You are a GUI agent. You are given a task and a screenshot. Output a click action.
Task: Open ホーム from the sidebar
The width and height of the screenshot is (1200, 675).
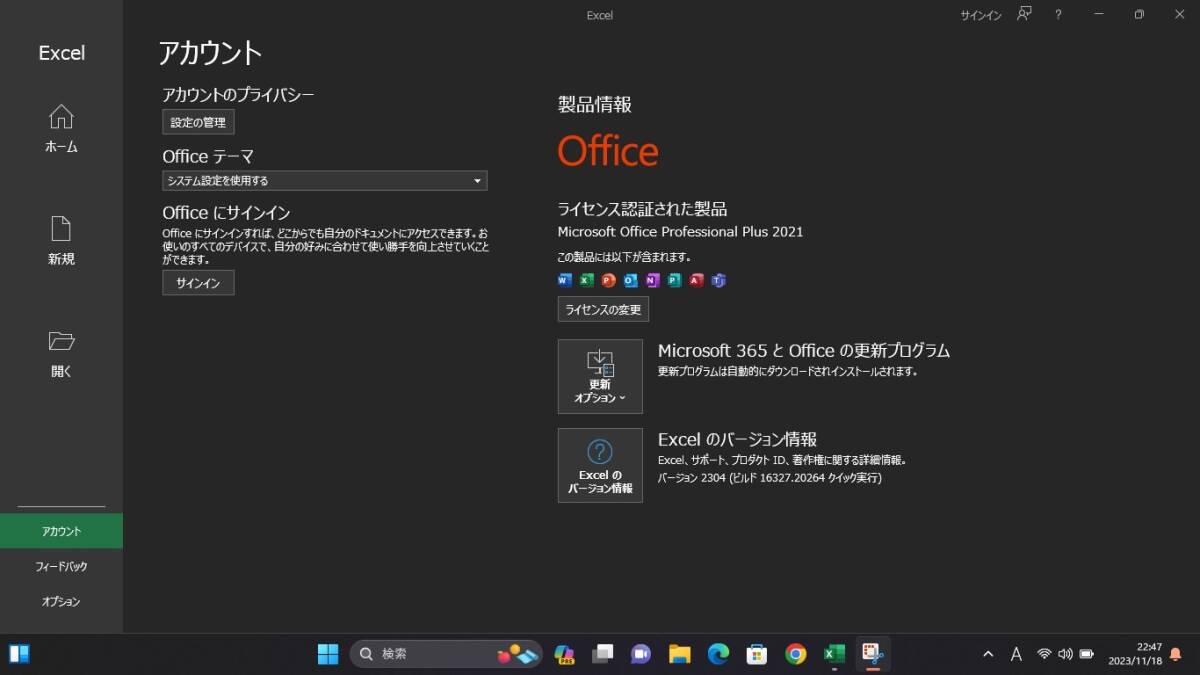60,130
